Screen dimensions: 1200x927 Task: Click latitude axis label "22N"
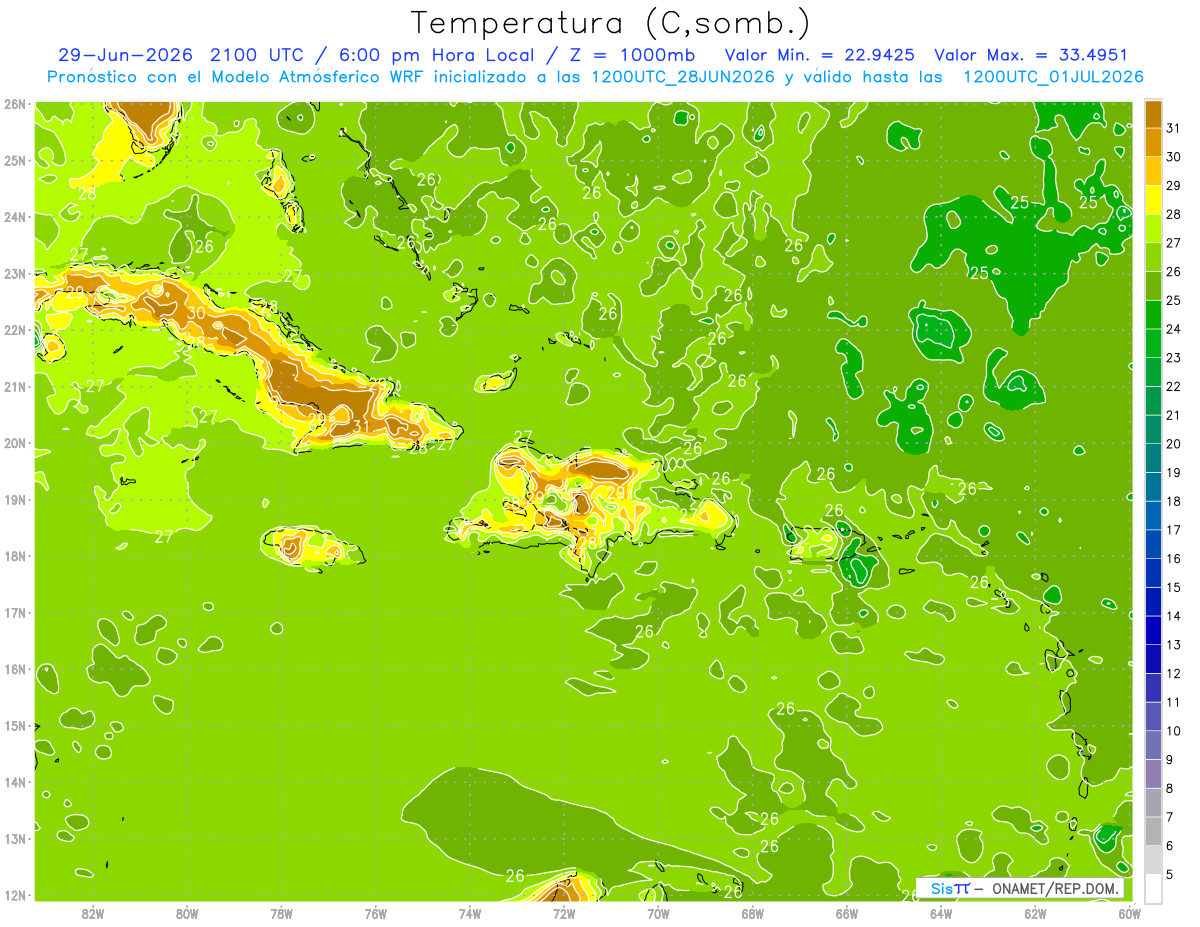coord(15,330)
